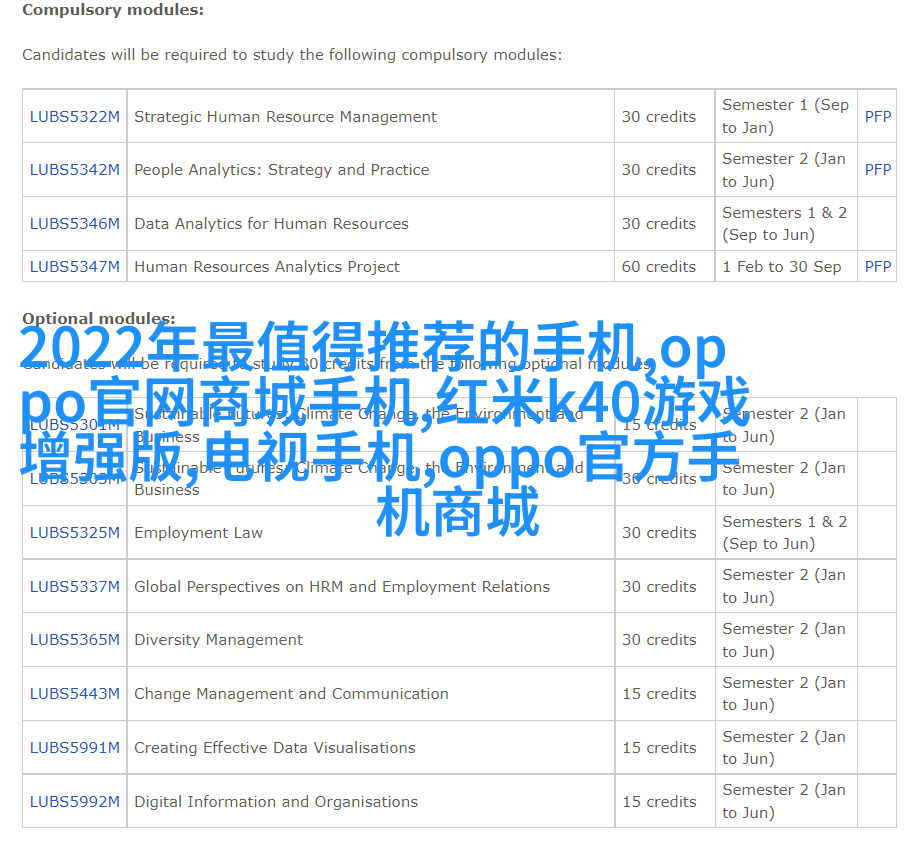
Task: Click 'Change Management and Communication' title
Action: coord(292,694)
